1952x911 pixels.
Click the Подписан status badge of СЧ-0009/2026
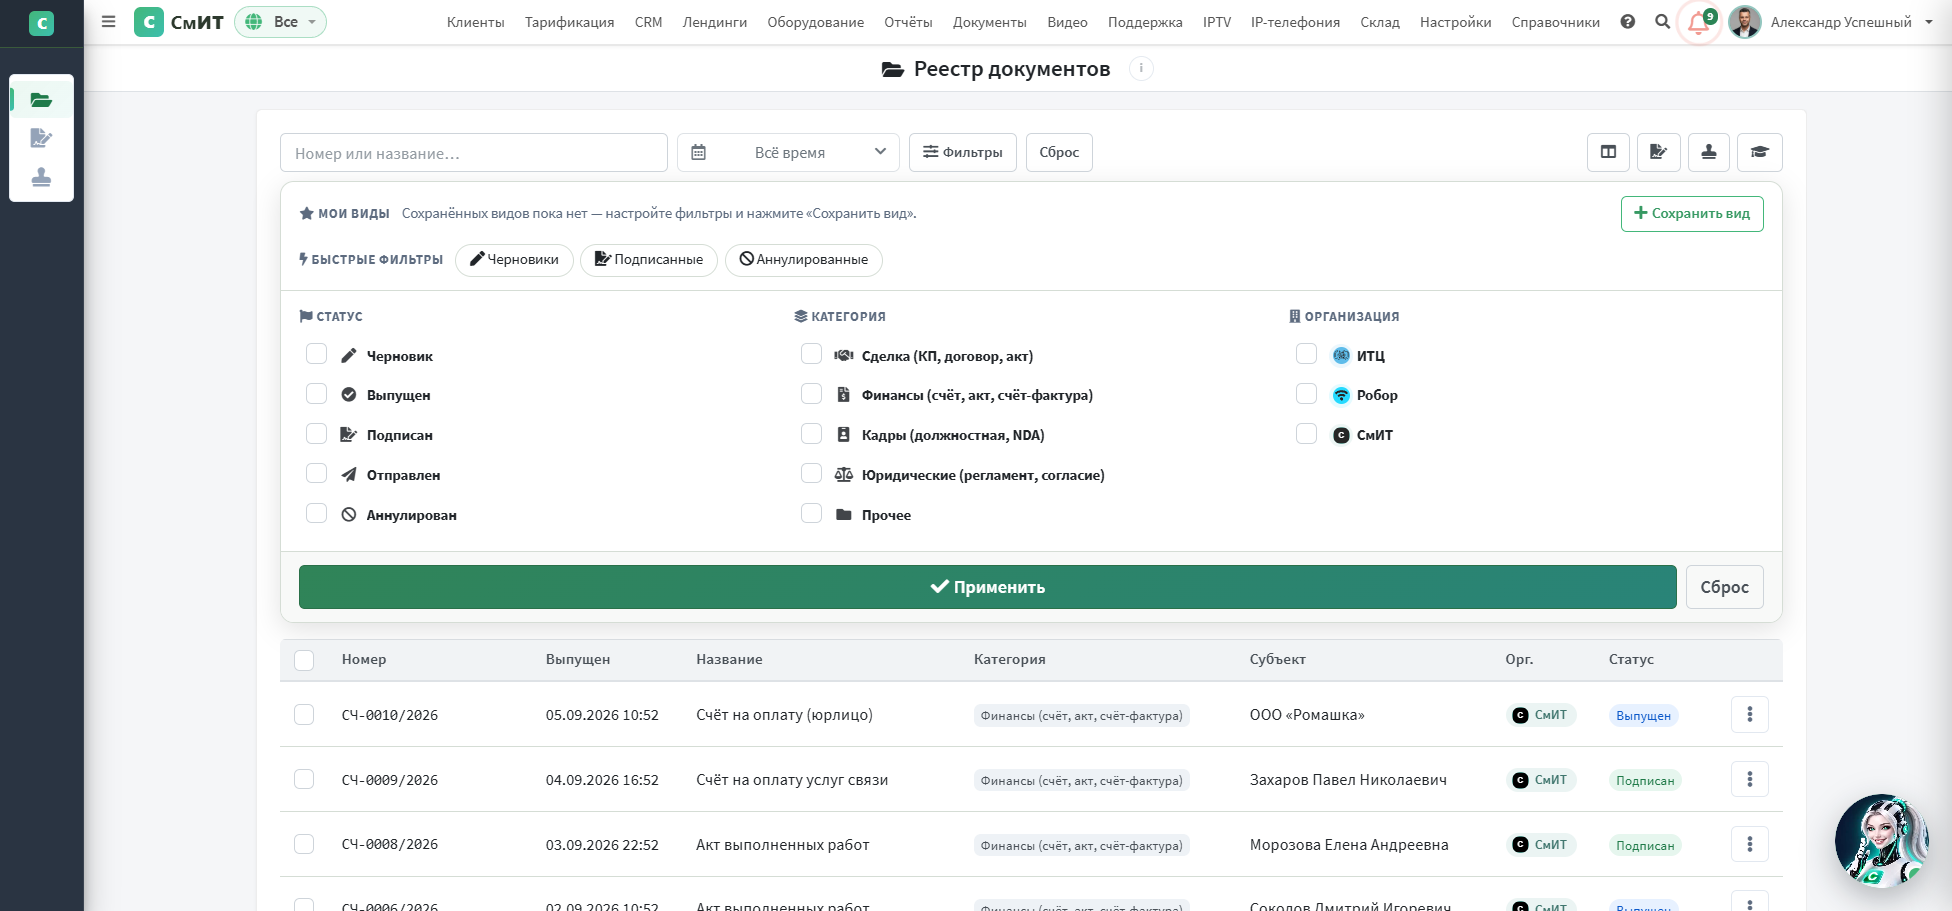click(x=1645, y=781)
